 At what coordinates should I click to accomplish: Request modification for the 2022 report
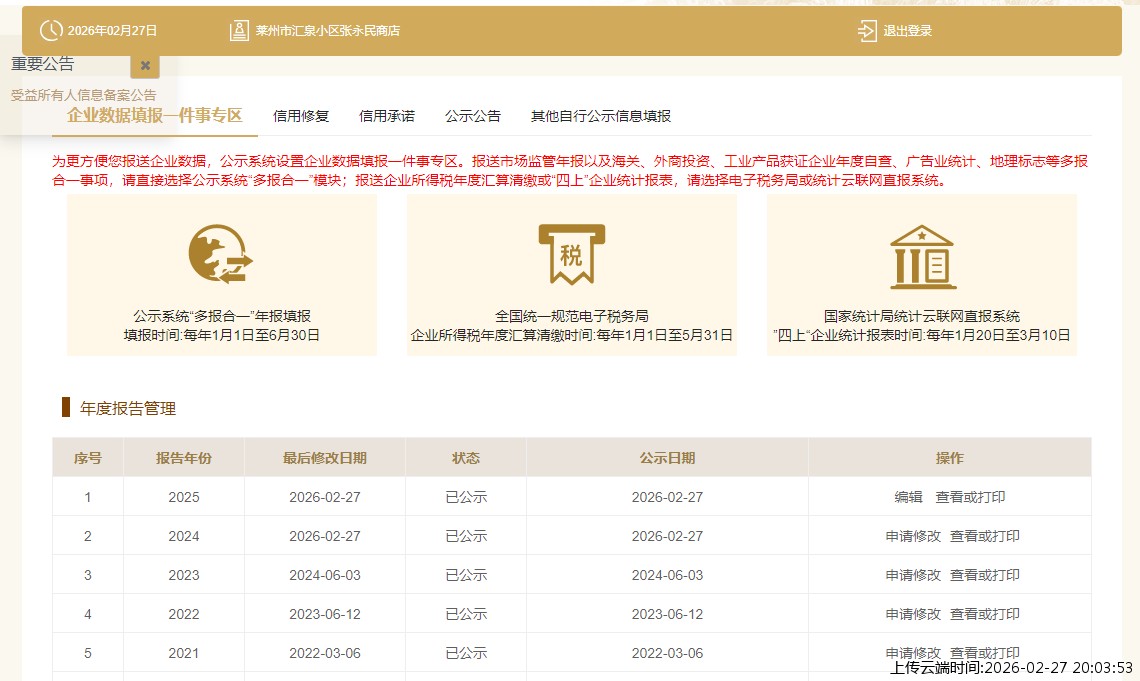[x=913, y=614]
